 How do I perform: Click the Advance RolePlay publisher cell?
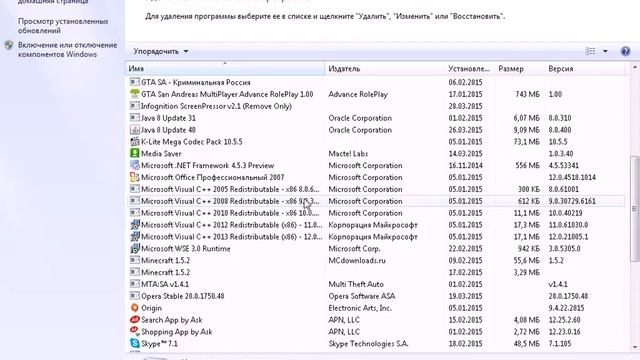point(358,94)
